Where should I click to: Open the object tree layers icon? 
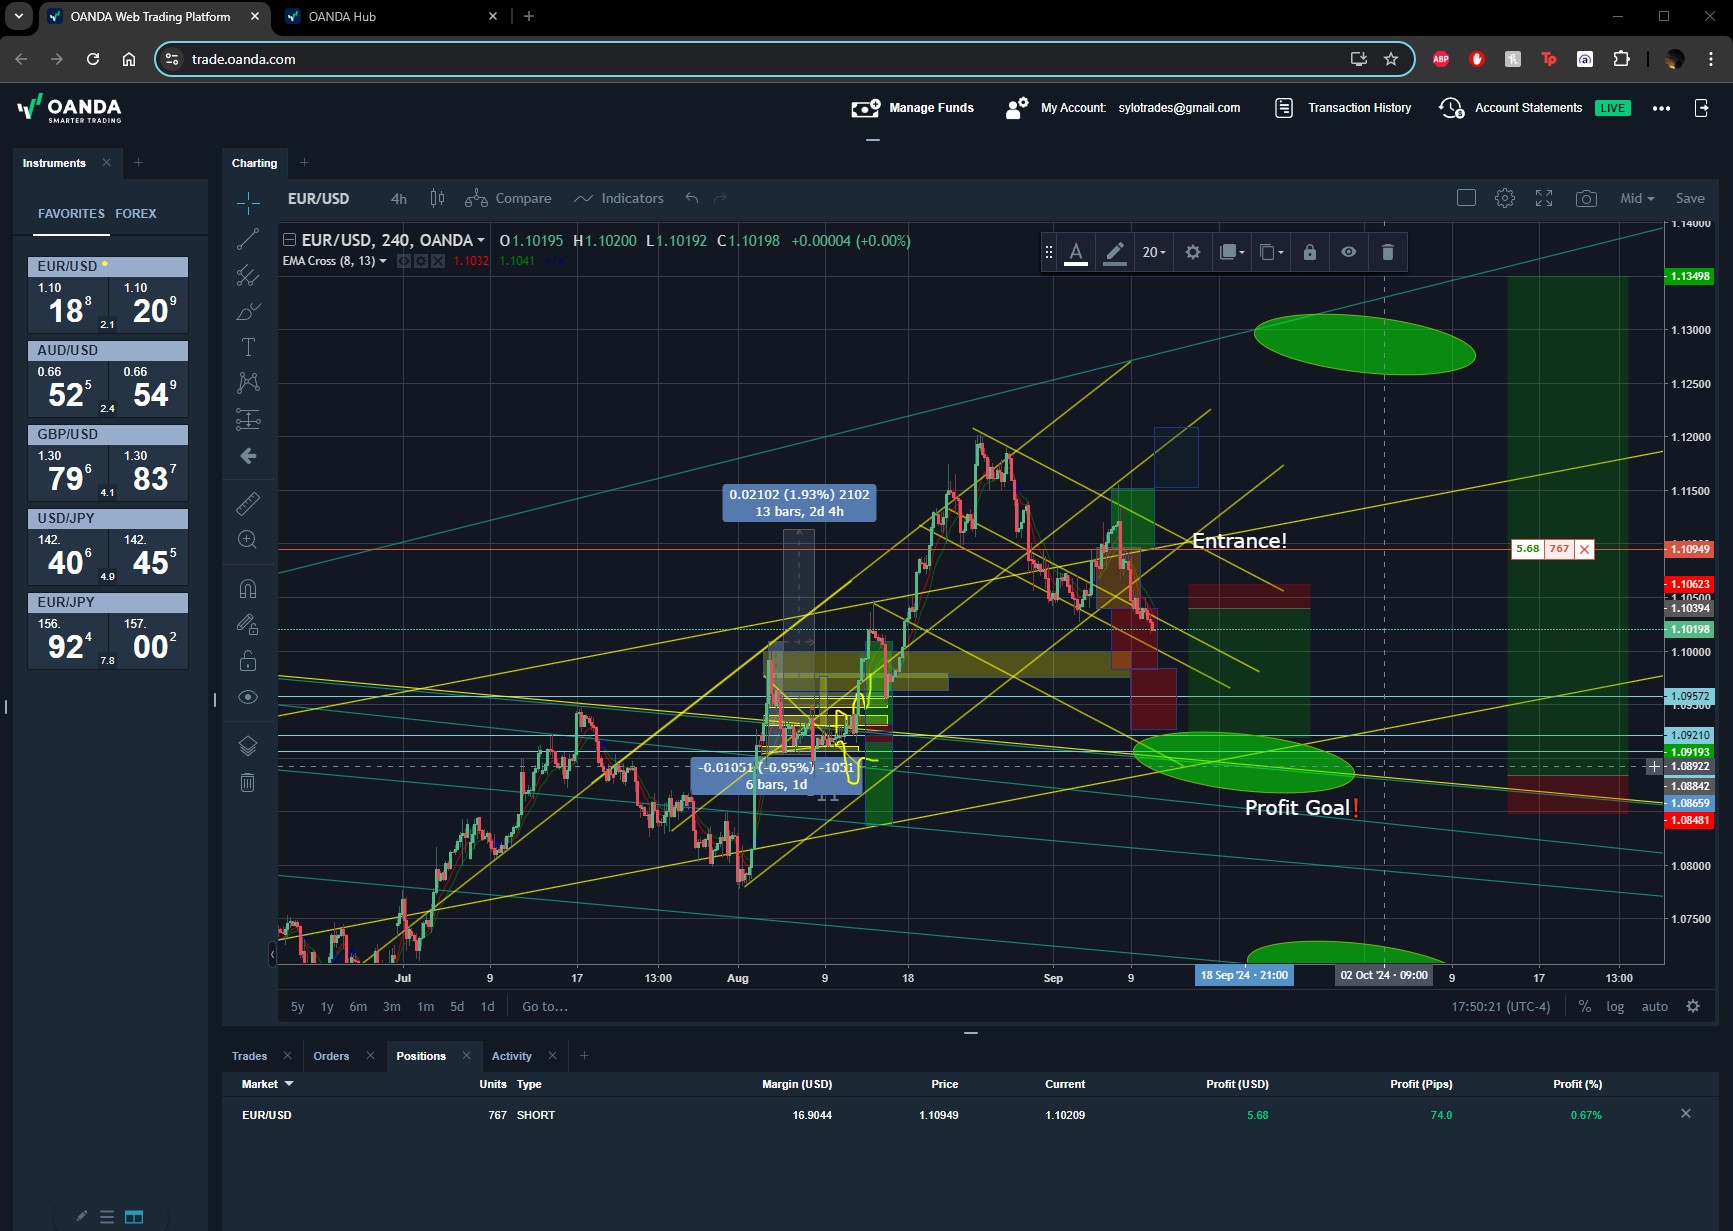coord(248,745)
